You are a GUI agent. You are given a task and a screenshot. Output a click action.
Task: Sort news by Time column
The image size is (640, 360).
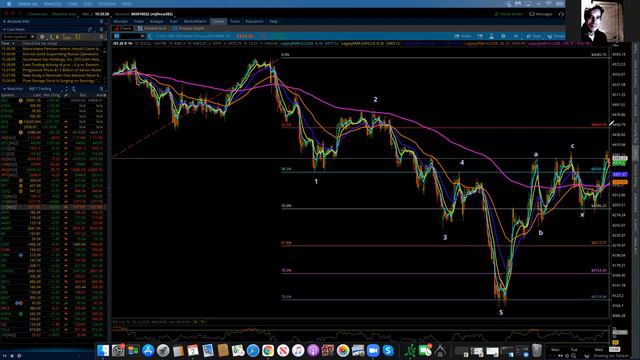coord(7,43)
